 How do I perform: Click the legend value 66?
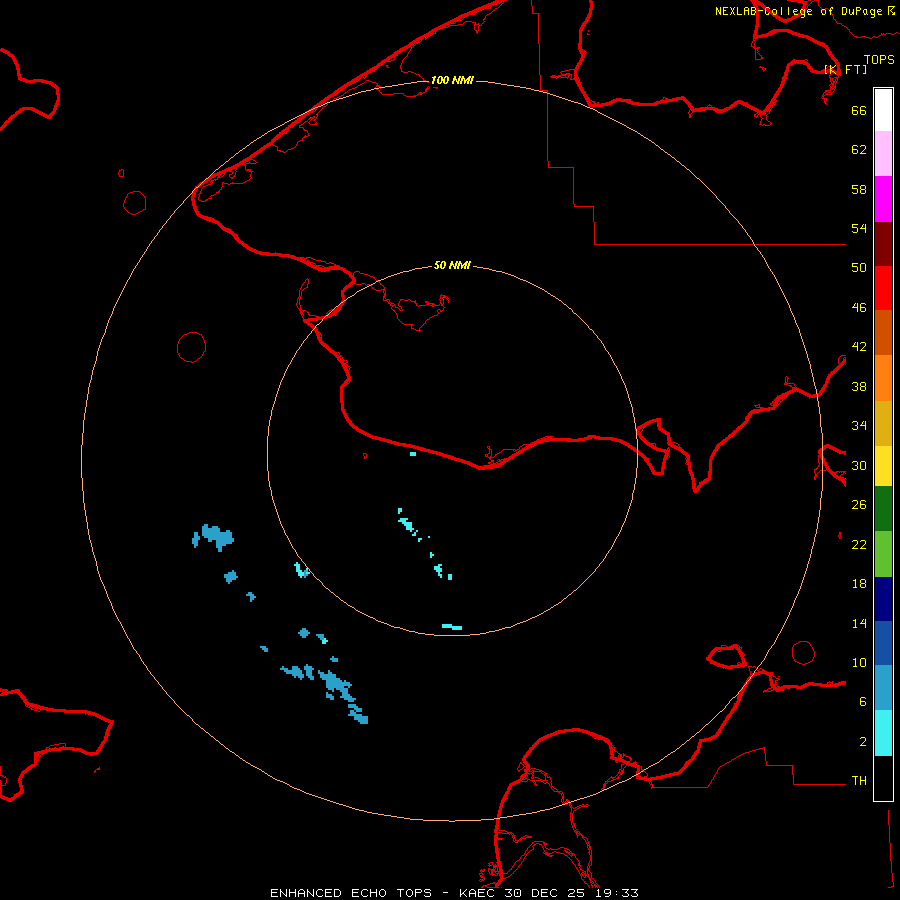[x=859, y=110]
